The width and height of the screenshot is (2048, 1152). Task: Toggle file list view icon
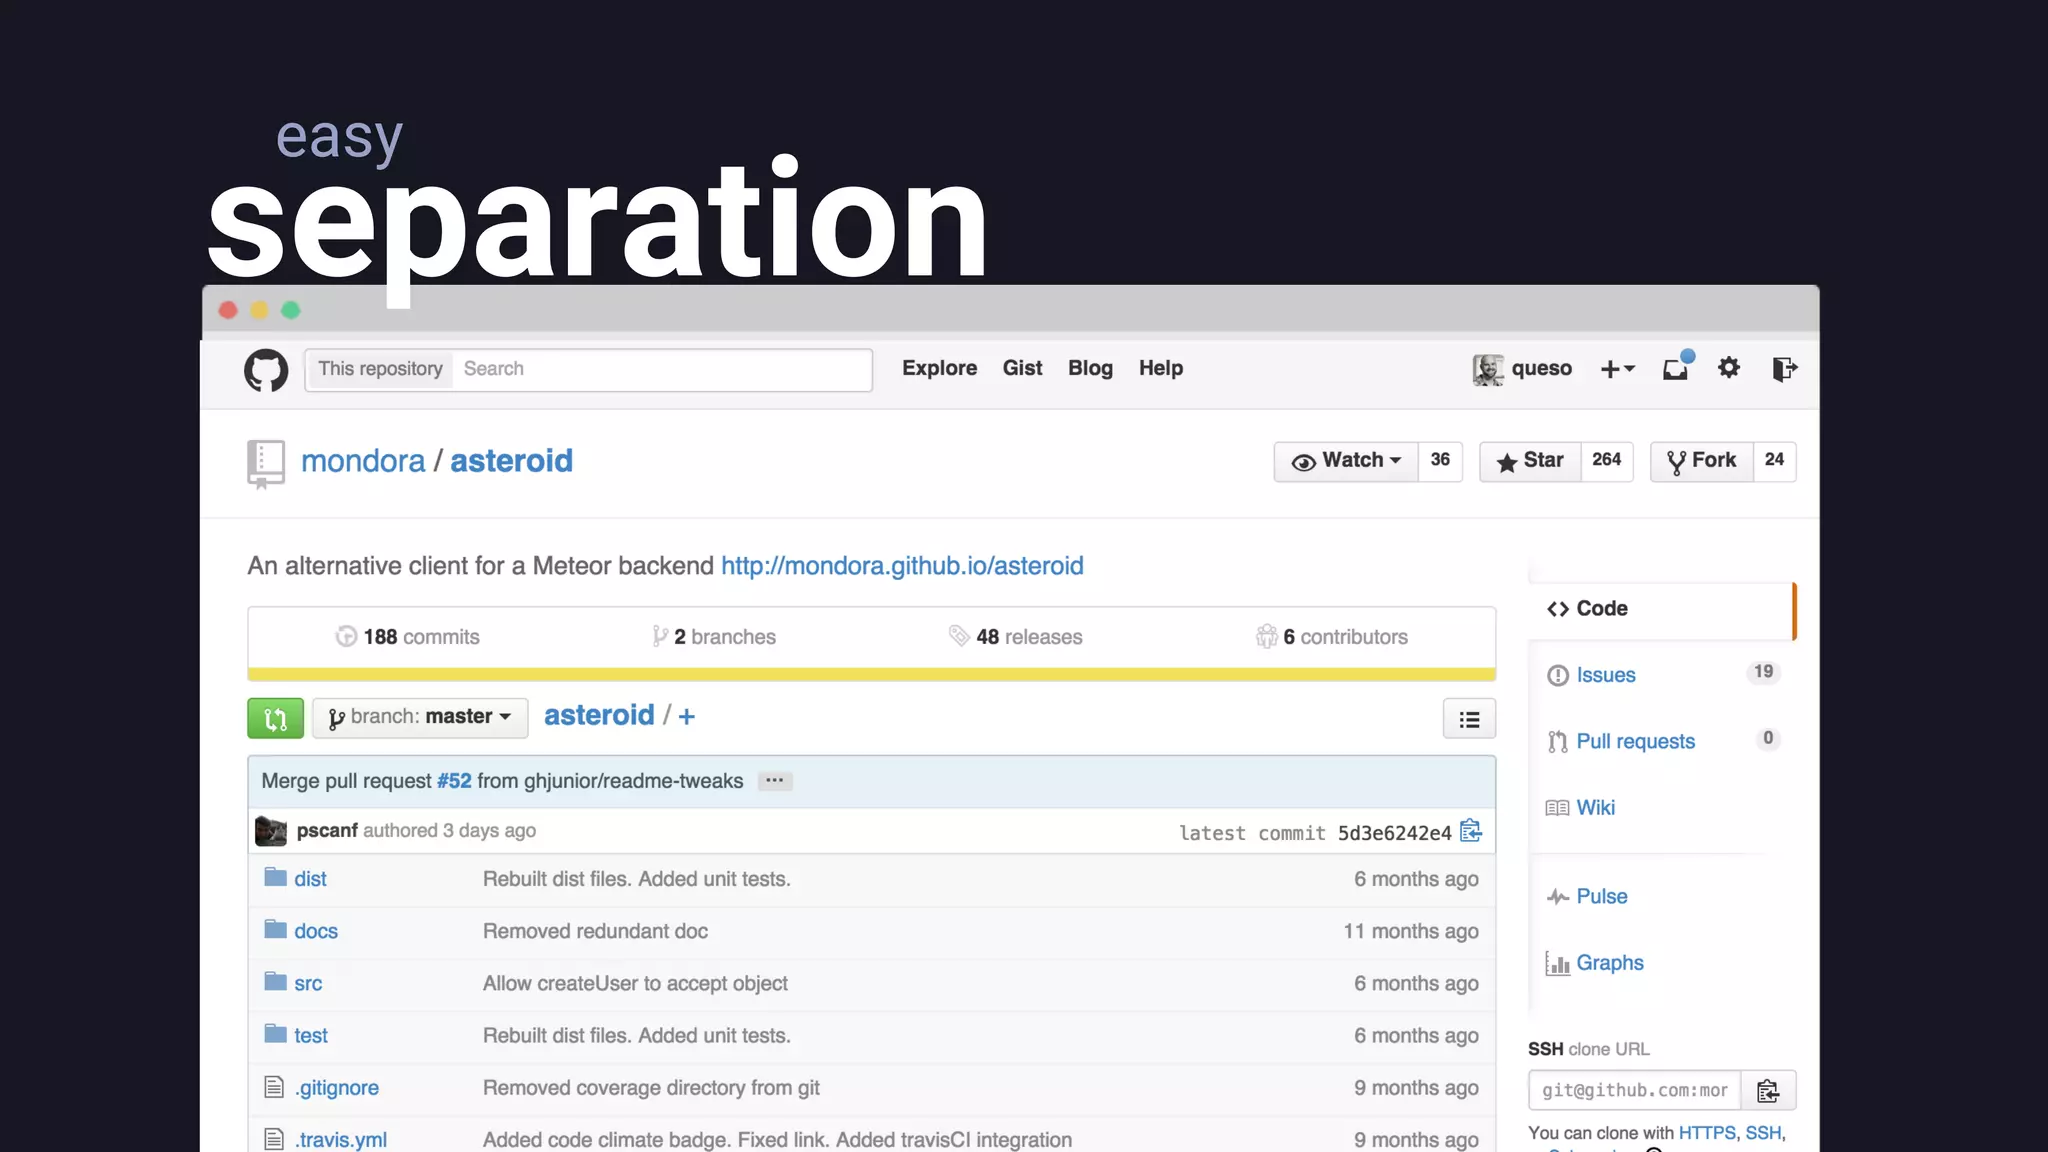tap(1469, 719)
